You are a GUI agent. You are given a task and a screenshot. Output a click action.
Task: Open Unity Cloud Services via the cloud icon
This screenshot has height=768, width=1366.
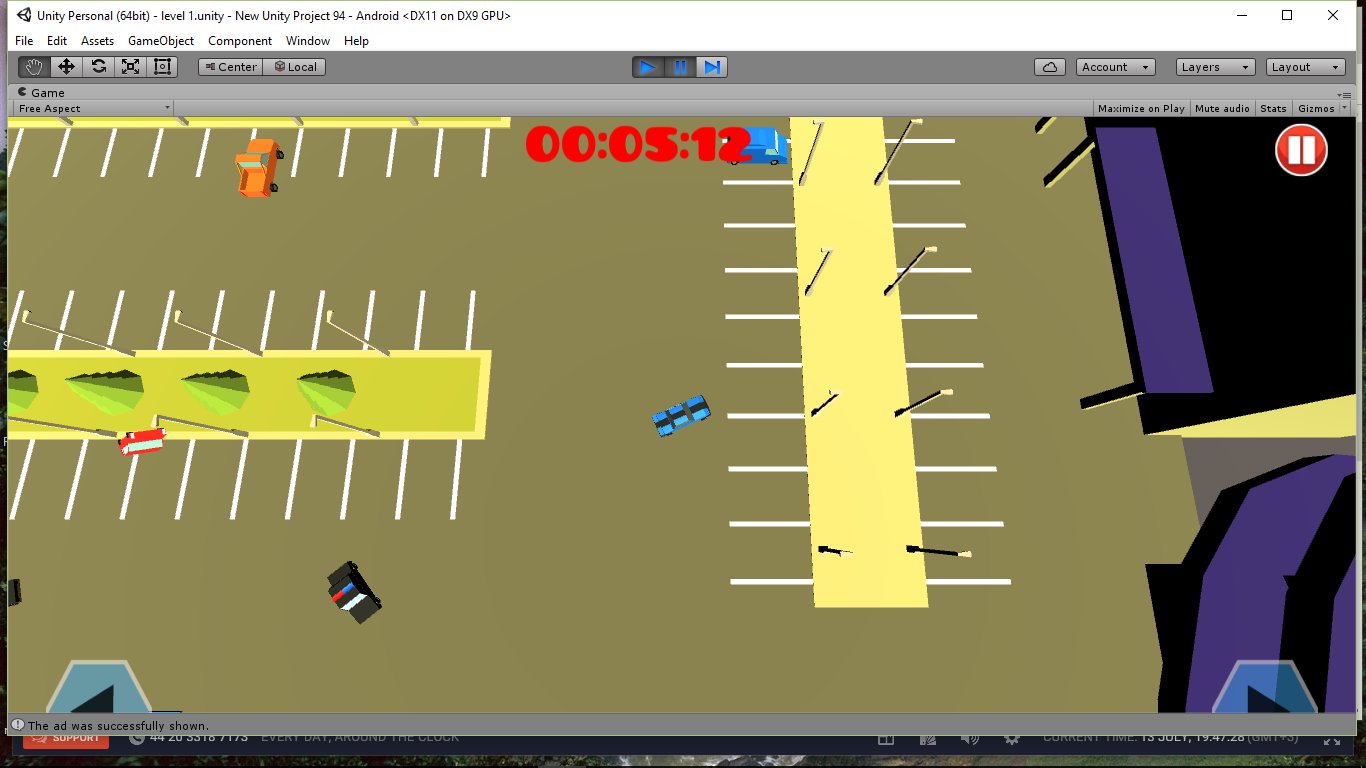[1050, 66]
